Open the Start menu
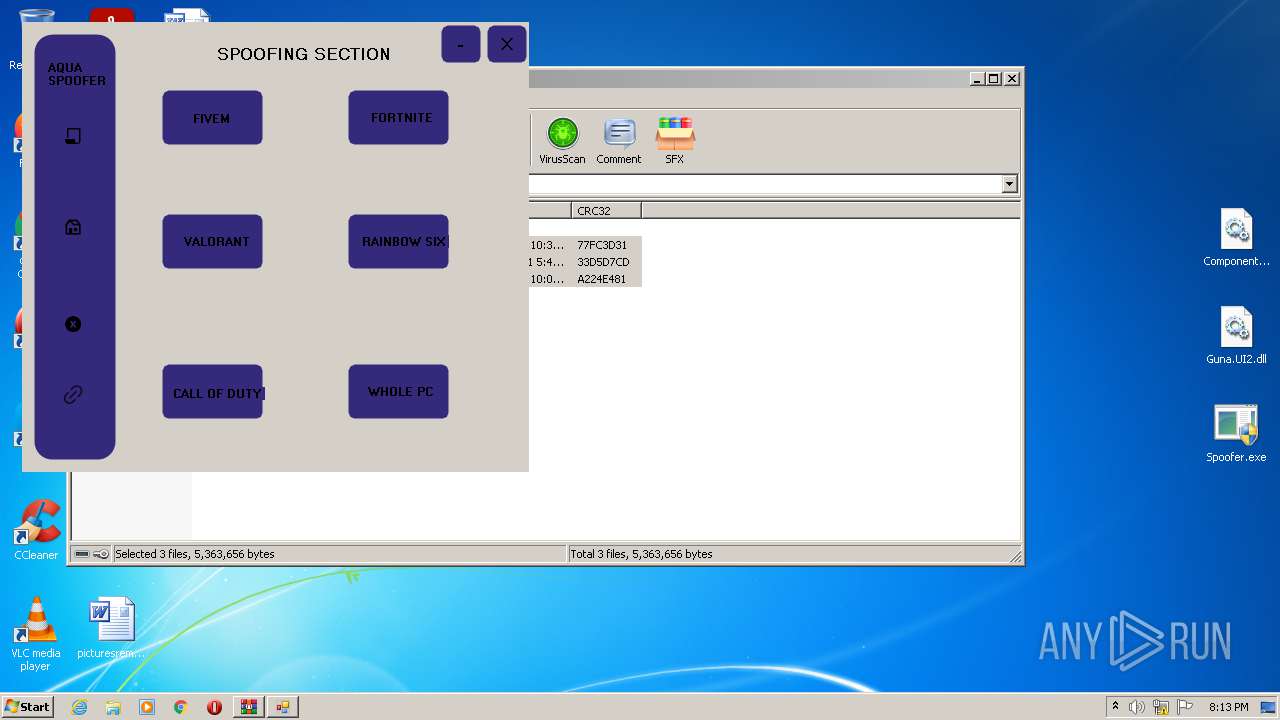The image size is (1280, 720). click(28, 706)
